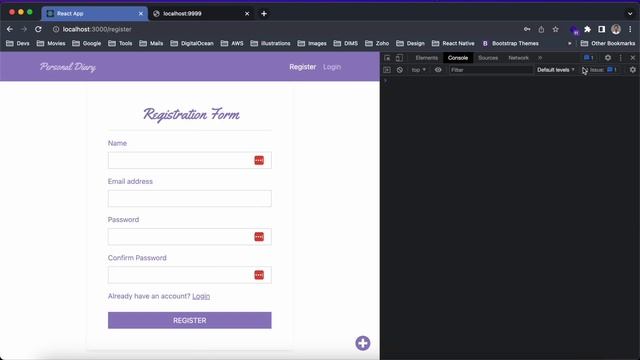The width and height of the screenshot is (640, 360).
Task: Open site information icon in address bar
Action: click(56, 29)
